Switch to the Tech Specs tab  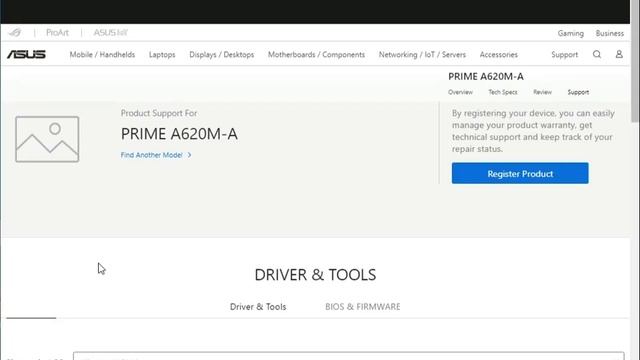pos(503,92)
